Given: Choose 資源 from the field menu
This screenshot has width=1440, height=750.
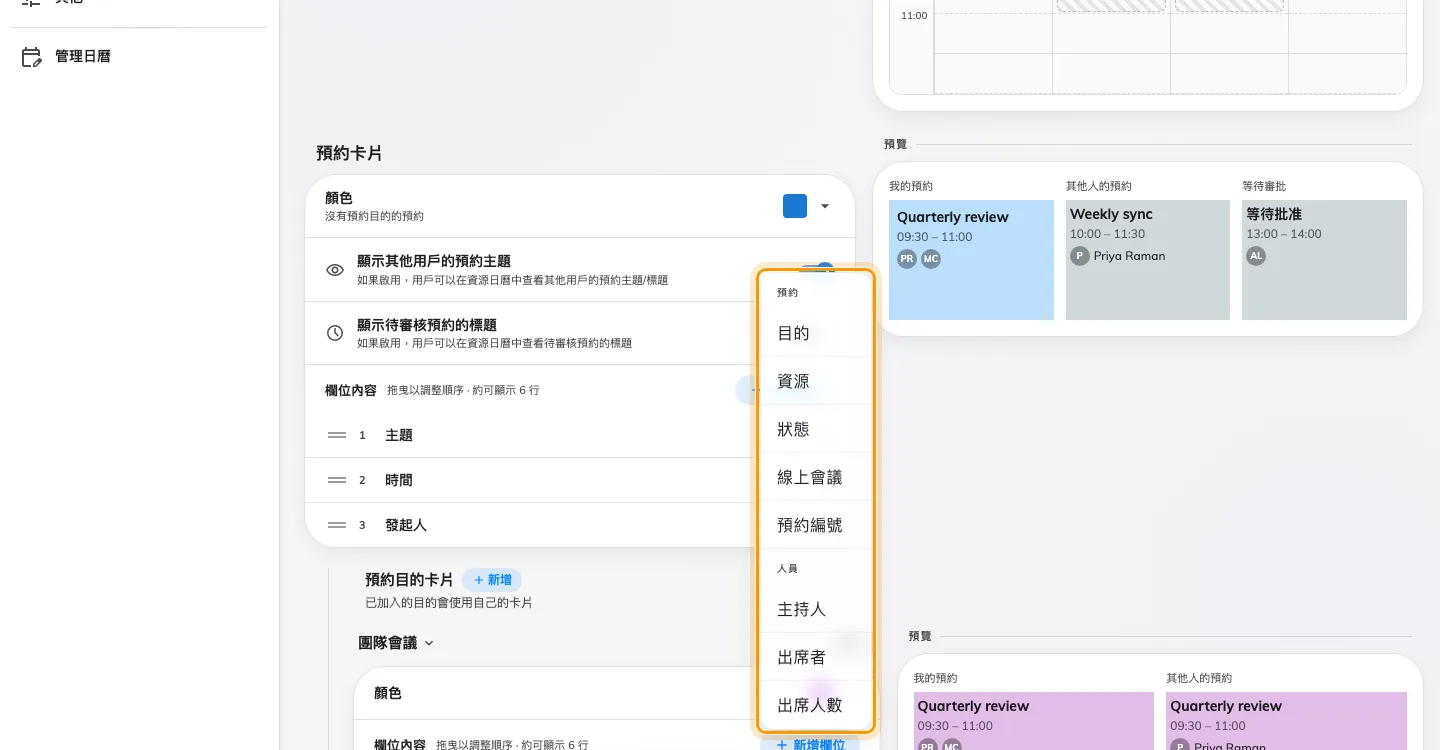Looking at the screenshot, I should (816, 381).
